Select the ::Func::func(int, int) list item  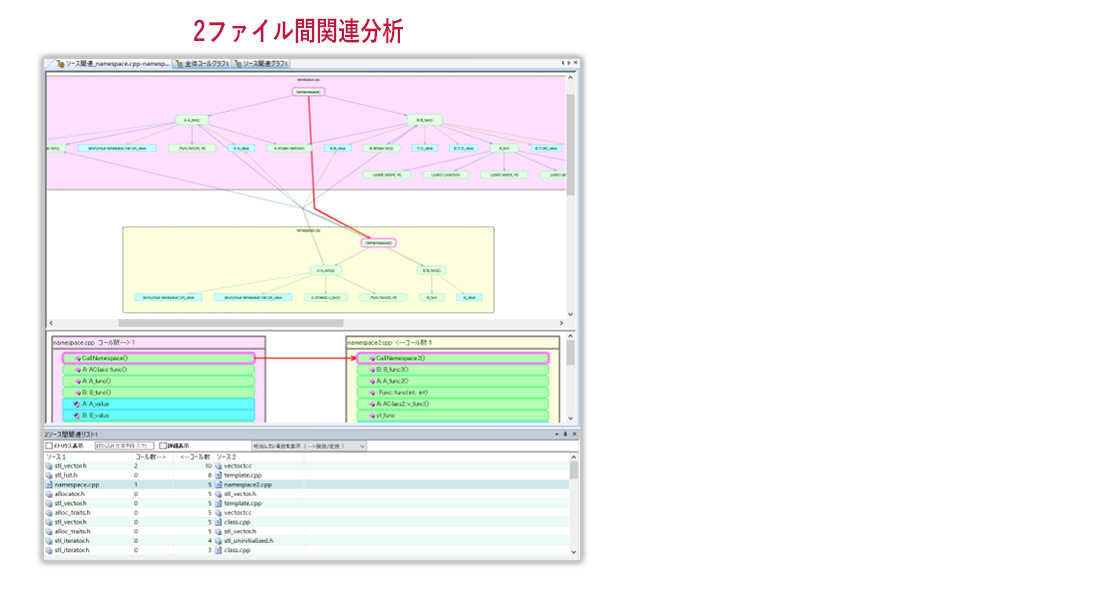tap(452, 393)
